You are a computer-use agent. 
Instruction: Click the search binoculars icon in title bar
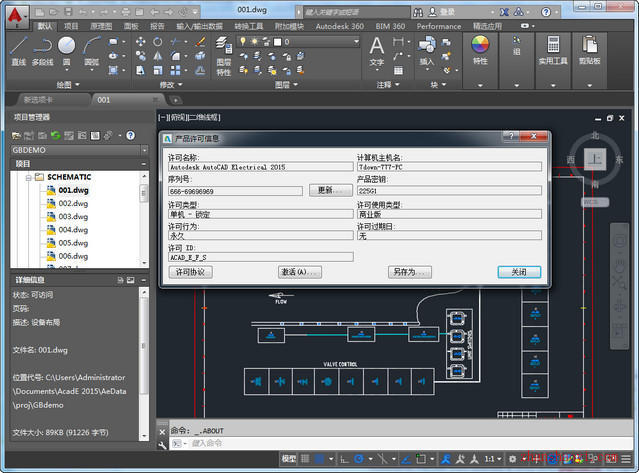pyautogui.click(x=418, y=12)
